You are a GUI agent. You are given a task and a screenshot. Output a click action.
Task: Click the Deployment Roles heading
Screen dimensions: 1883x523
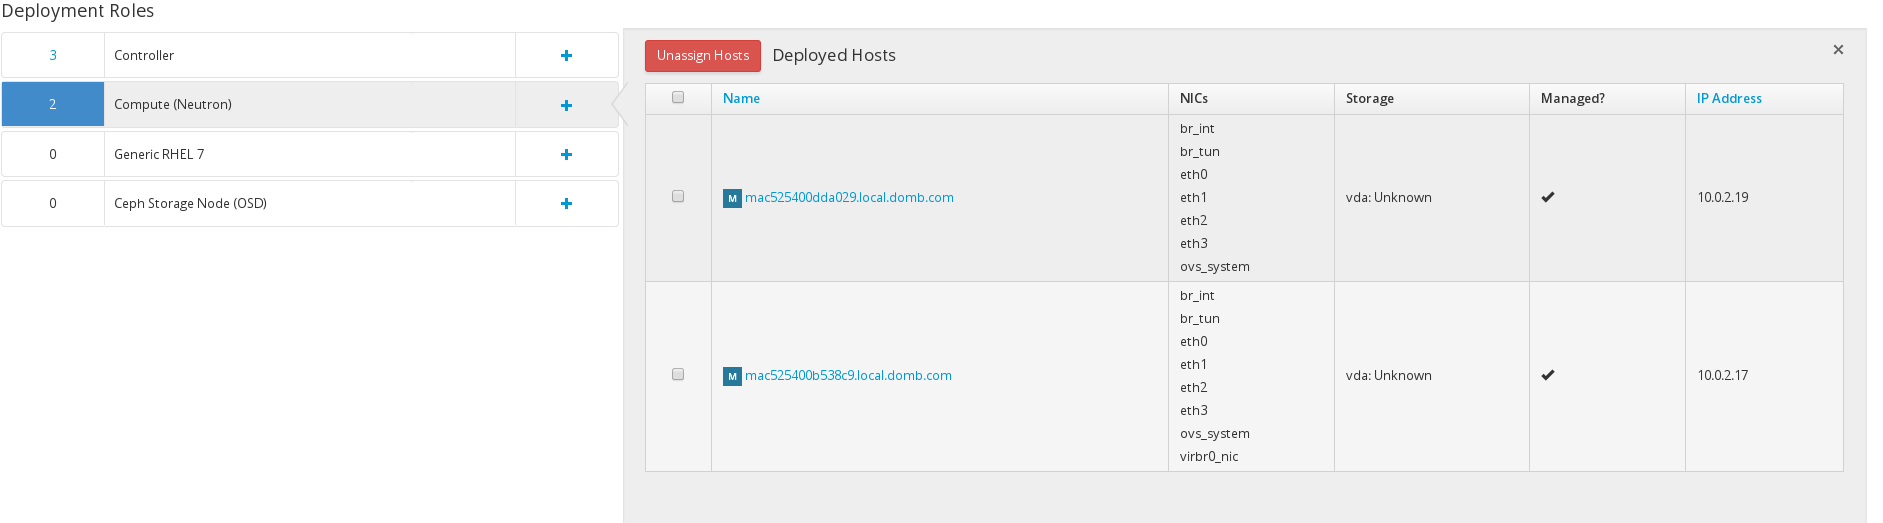tap(78, 11)
